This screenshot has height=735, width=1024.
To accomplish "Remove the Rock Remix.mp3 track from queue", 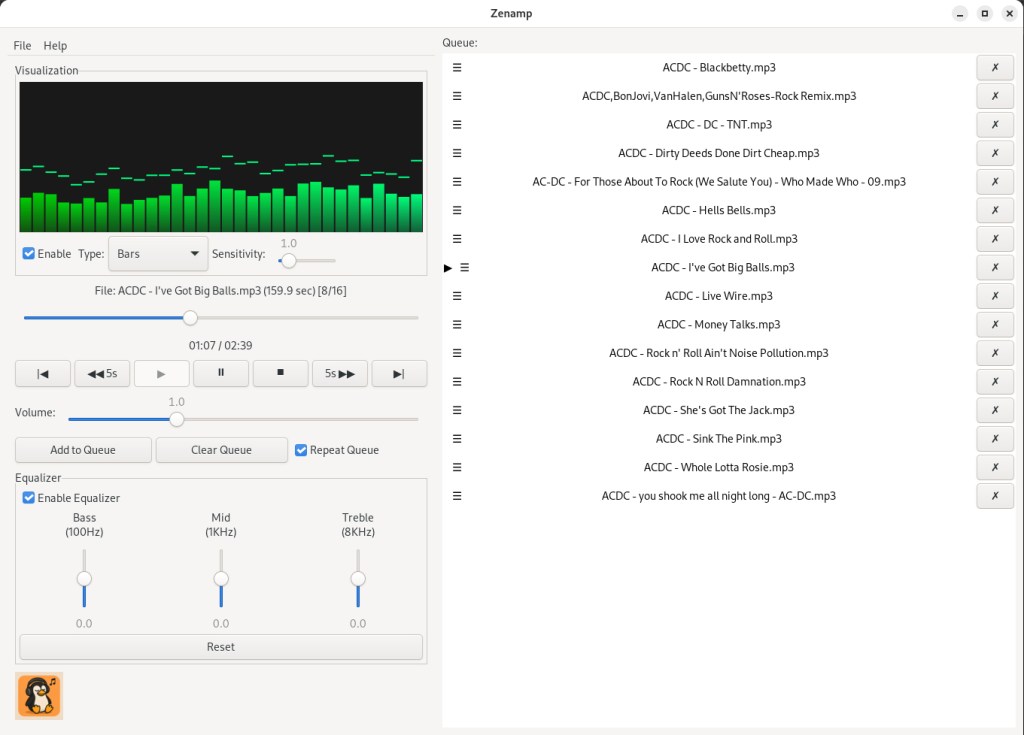I will (x=995, y=96).
